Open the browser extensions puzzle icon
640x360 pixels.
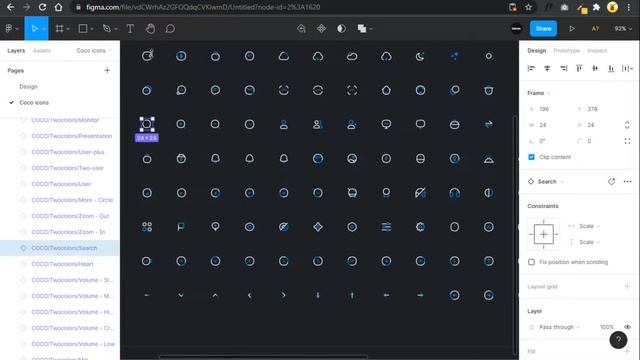click(x=596, y=7)
